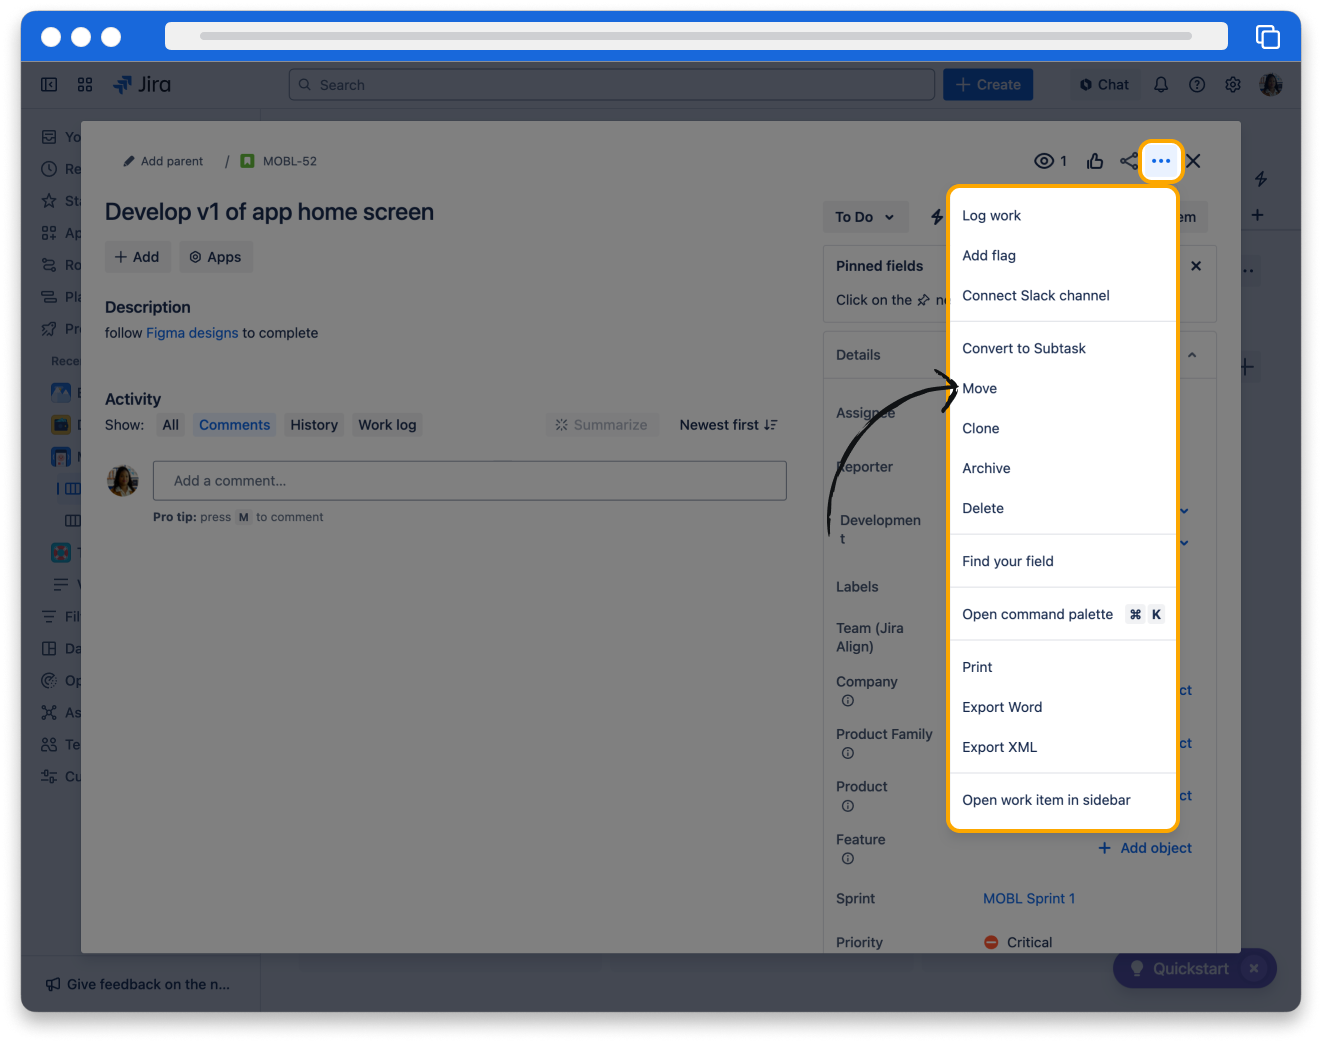Click the browser address bar
This screenshot has height=1043, width=1322.
tap(696, 36)
